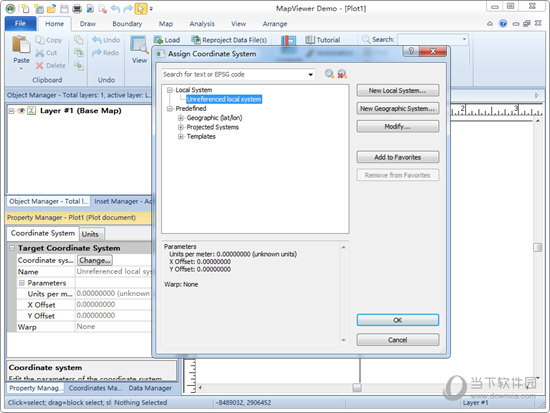Expand the Projected Systems node
Viewport: 550px width, 413px height.
(181, 127)
